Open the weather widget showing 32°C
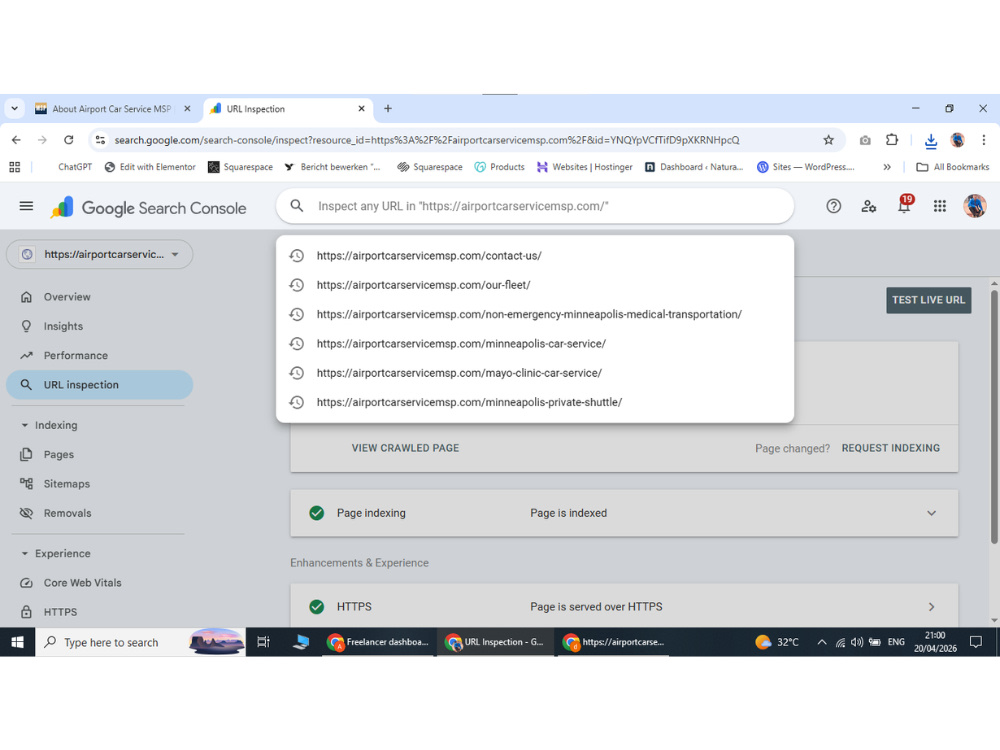This screenshot has height=750, width=1000. click(x=777, y=642)
